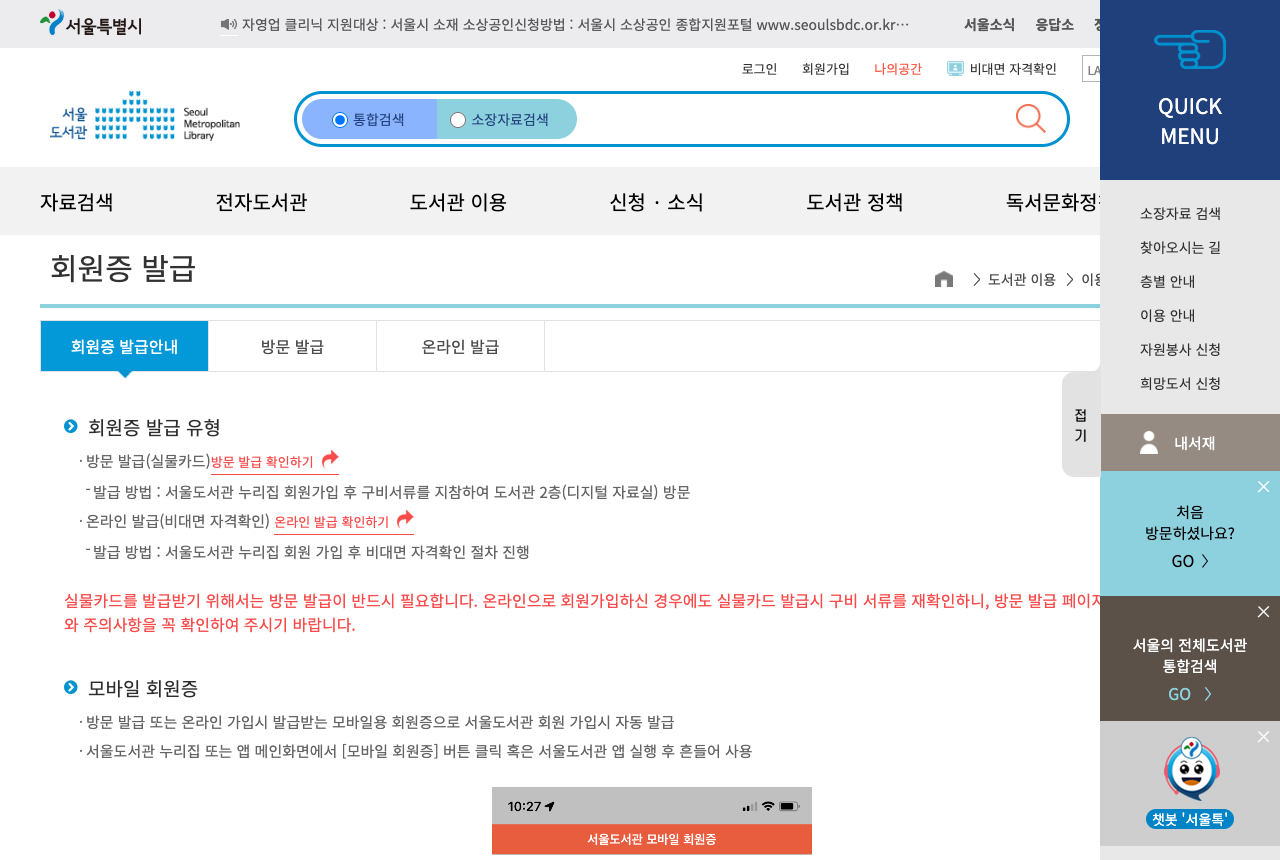Viewport: 1280px width, 860px height.
Task: Open 찾아오시는 길 in quick menu
Action: tap(1180, 247)
